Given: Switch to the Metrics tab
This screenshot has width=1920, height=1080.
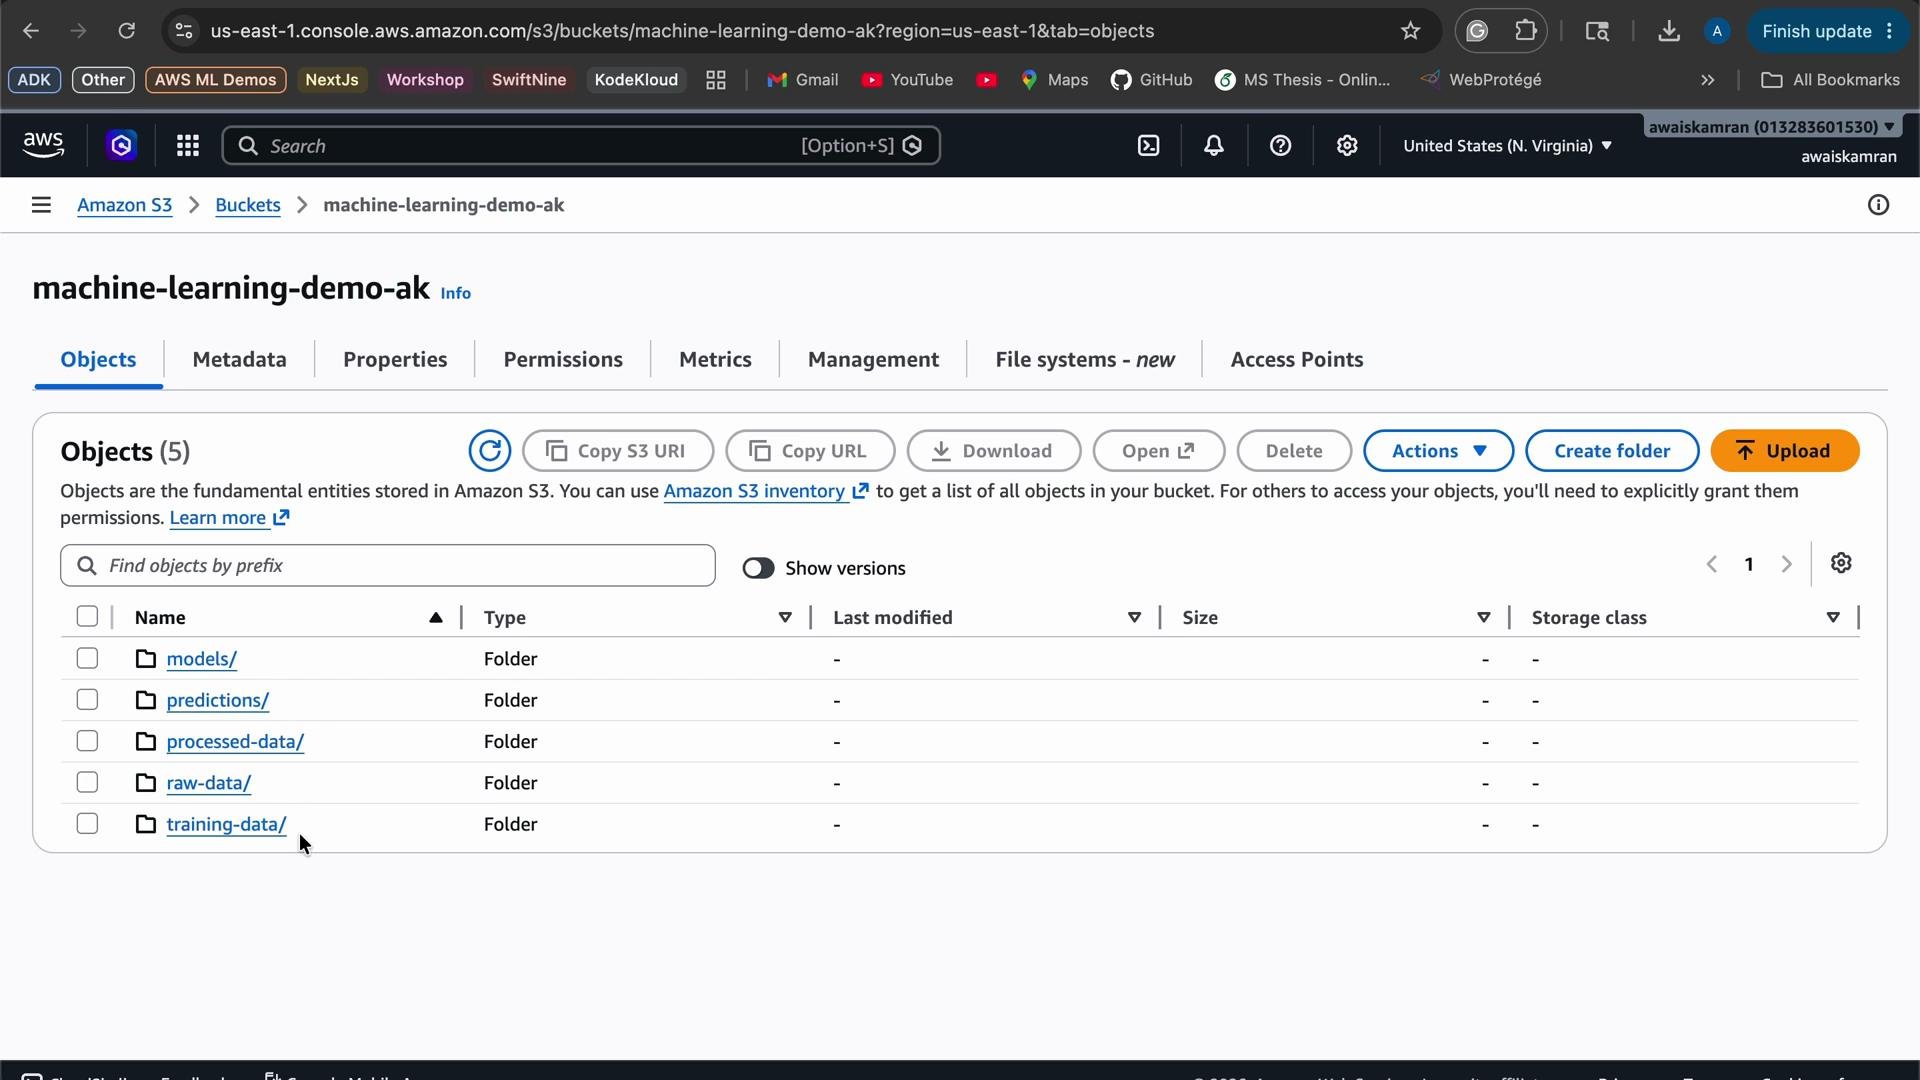Looking at the screenshot, I should (x=715, y=360).
